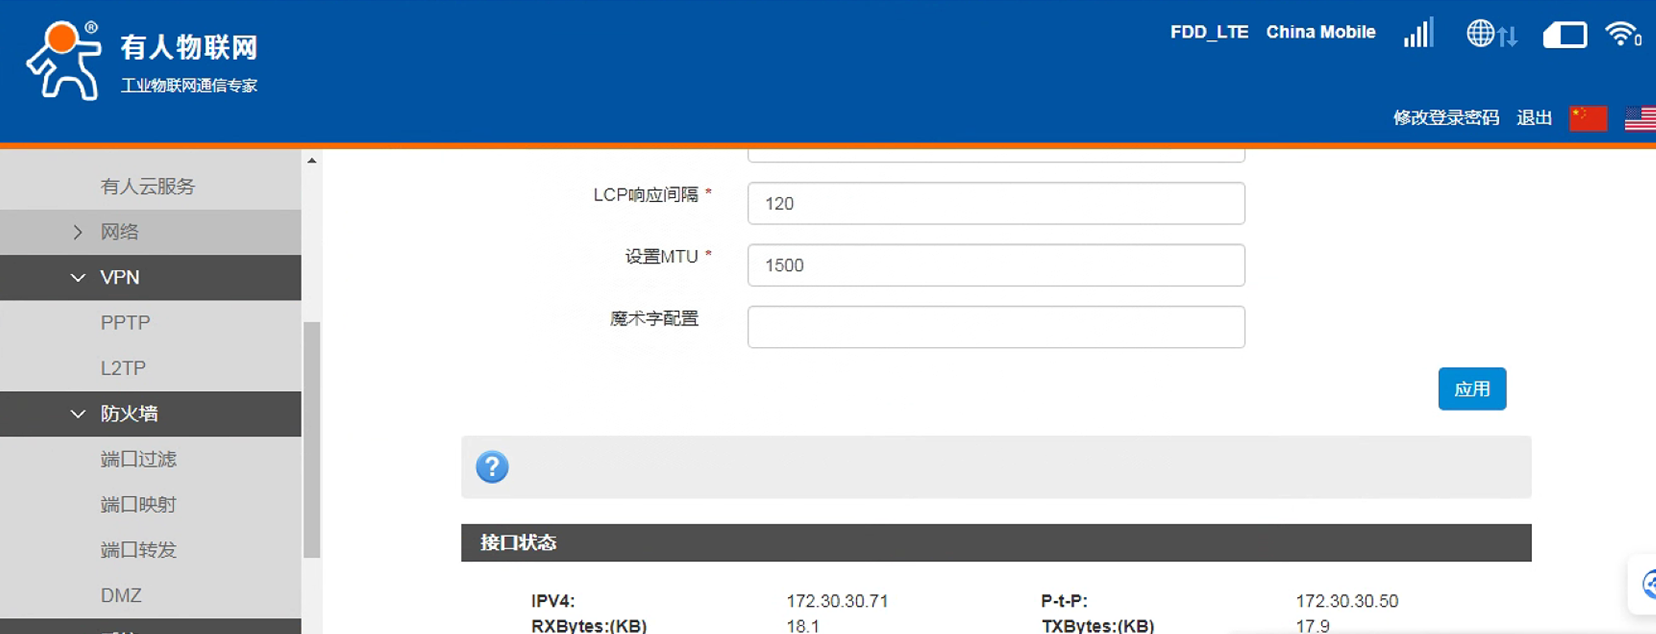Click the WiFi clients icon
The image size is (1656, 634).
click(1622, 34)
